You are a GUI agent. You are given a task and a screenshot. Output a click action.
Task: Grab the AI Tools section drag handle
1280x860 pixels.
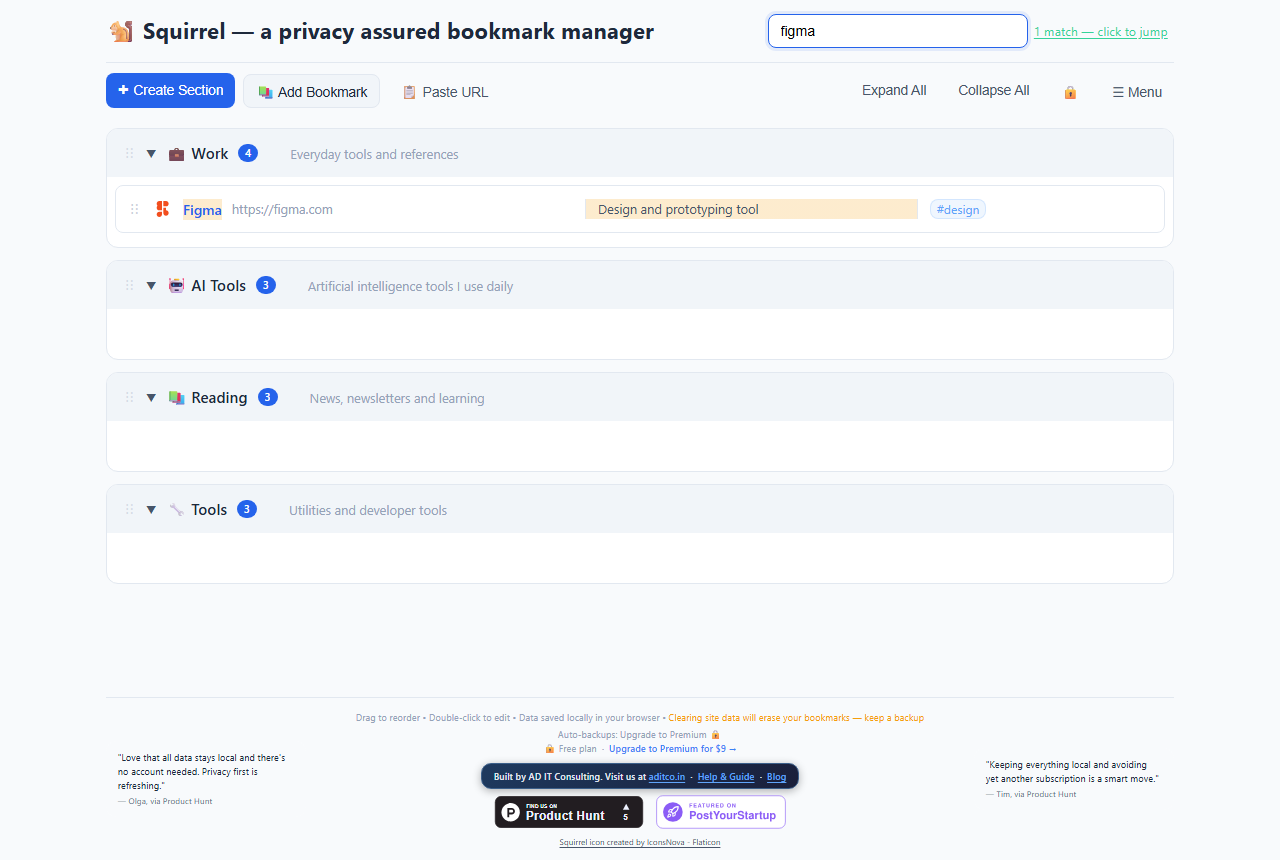pos(129,286)
